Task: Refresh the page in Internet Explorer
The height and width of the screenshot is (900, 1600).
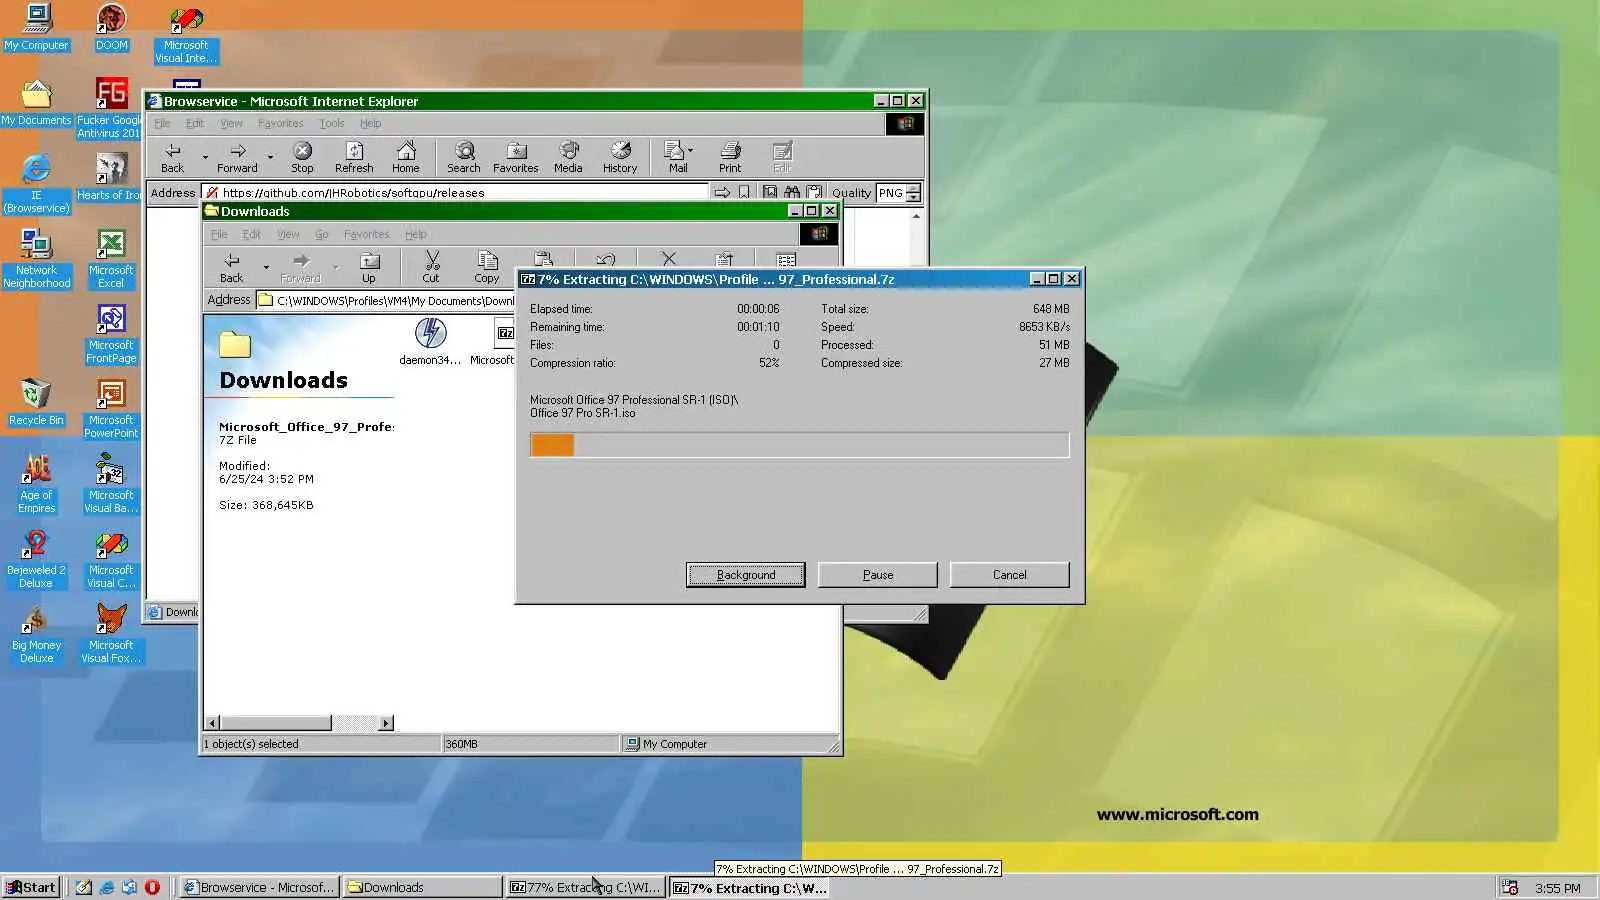Action: pos(354,157)
